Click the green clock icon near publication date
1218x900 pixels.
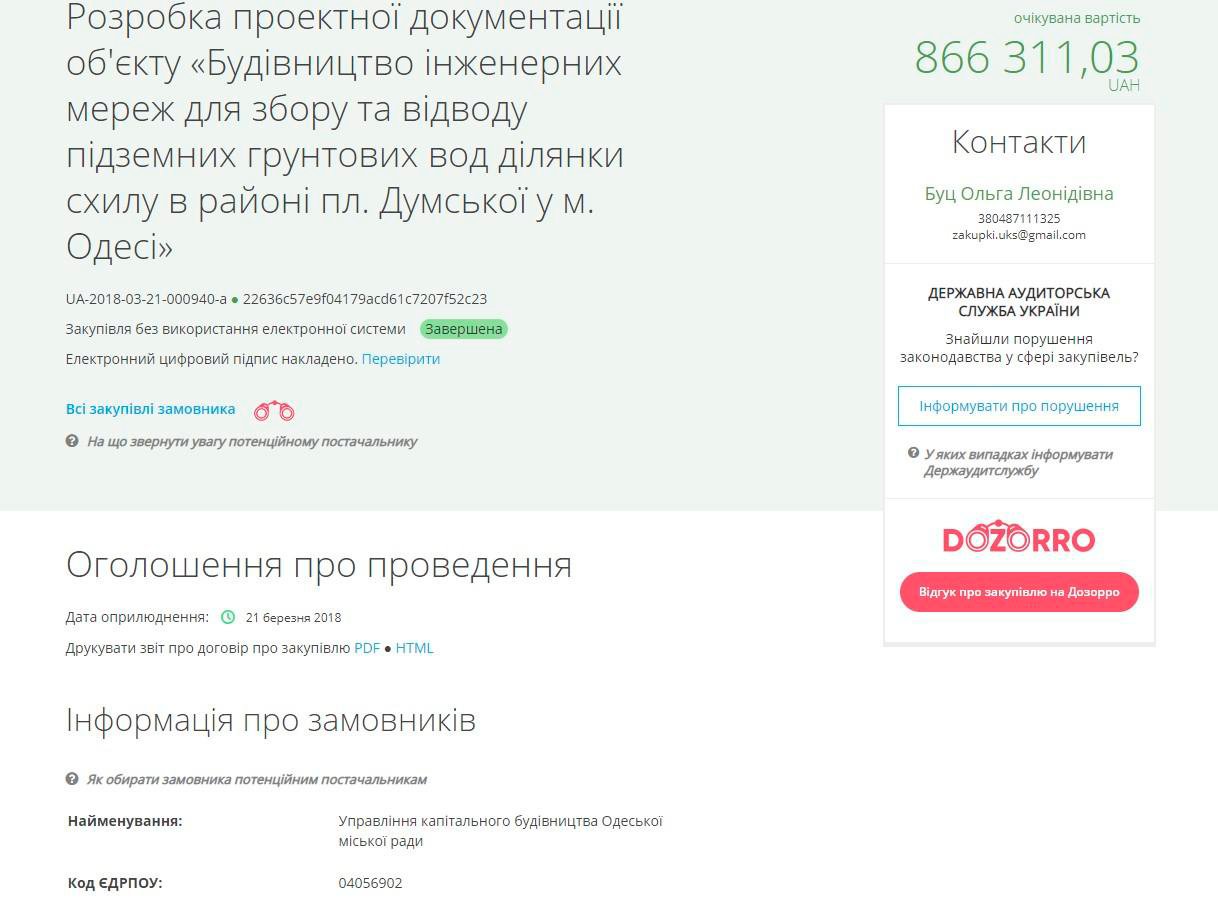coord(228,617)
